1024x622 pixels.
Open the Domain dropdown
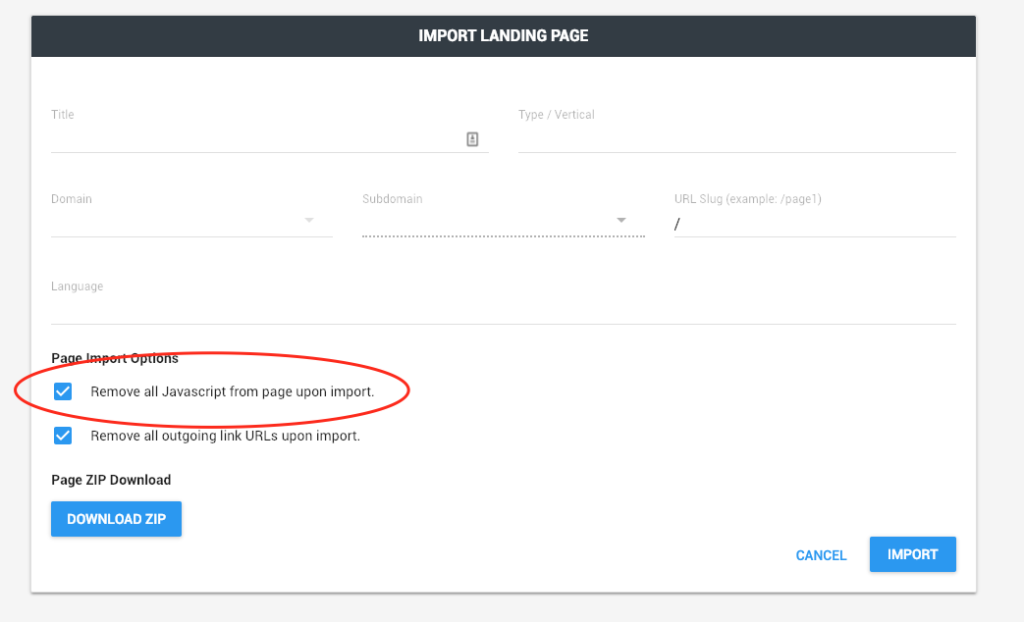click(191, 221)
